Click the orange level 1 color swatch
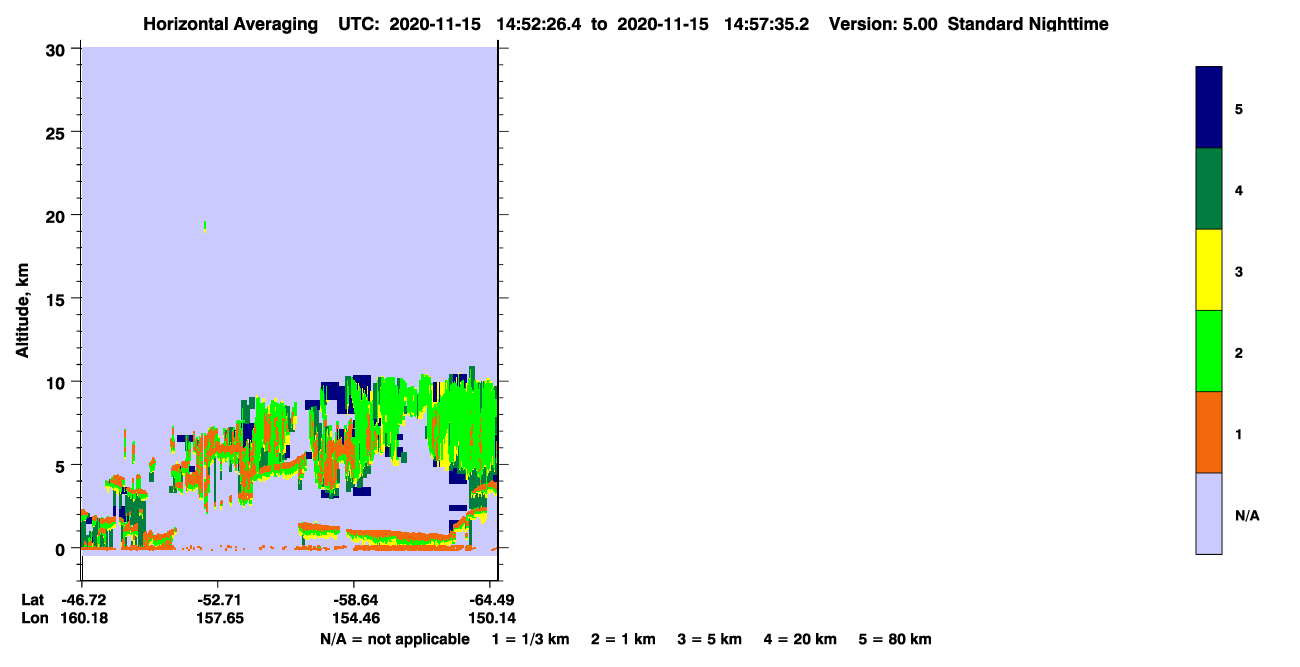The image size is (1300, 667). point(1209,432)
